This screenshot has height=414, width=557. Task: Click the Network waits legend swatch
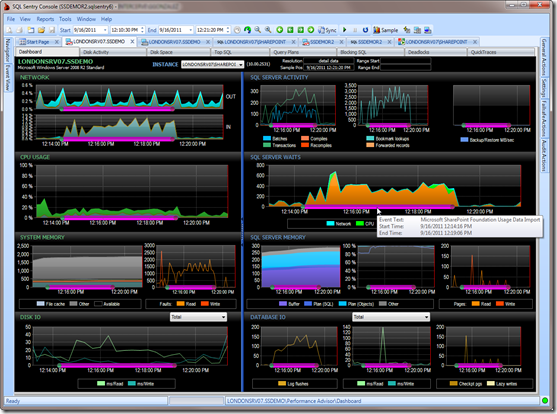click(330, 224)
